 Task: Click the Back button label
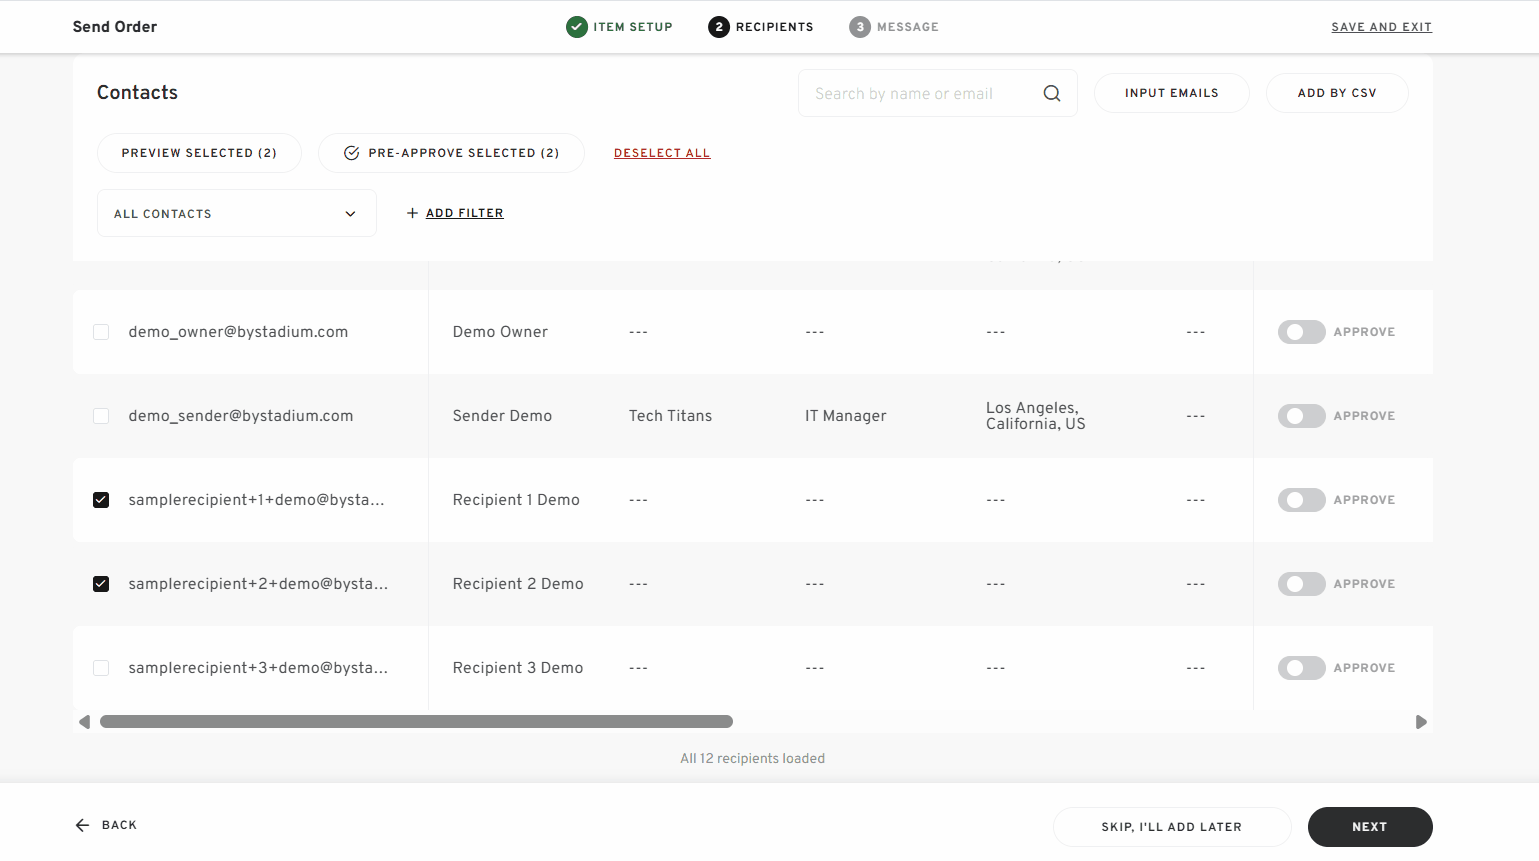(x=119, y=825)
